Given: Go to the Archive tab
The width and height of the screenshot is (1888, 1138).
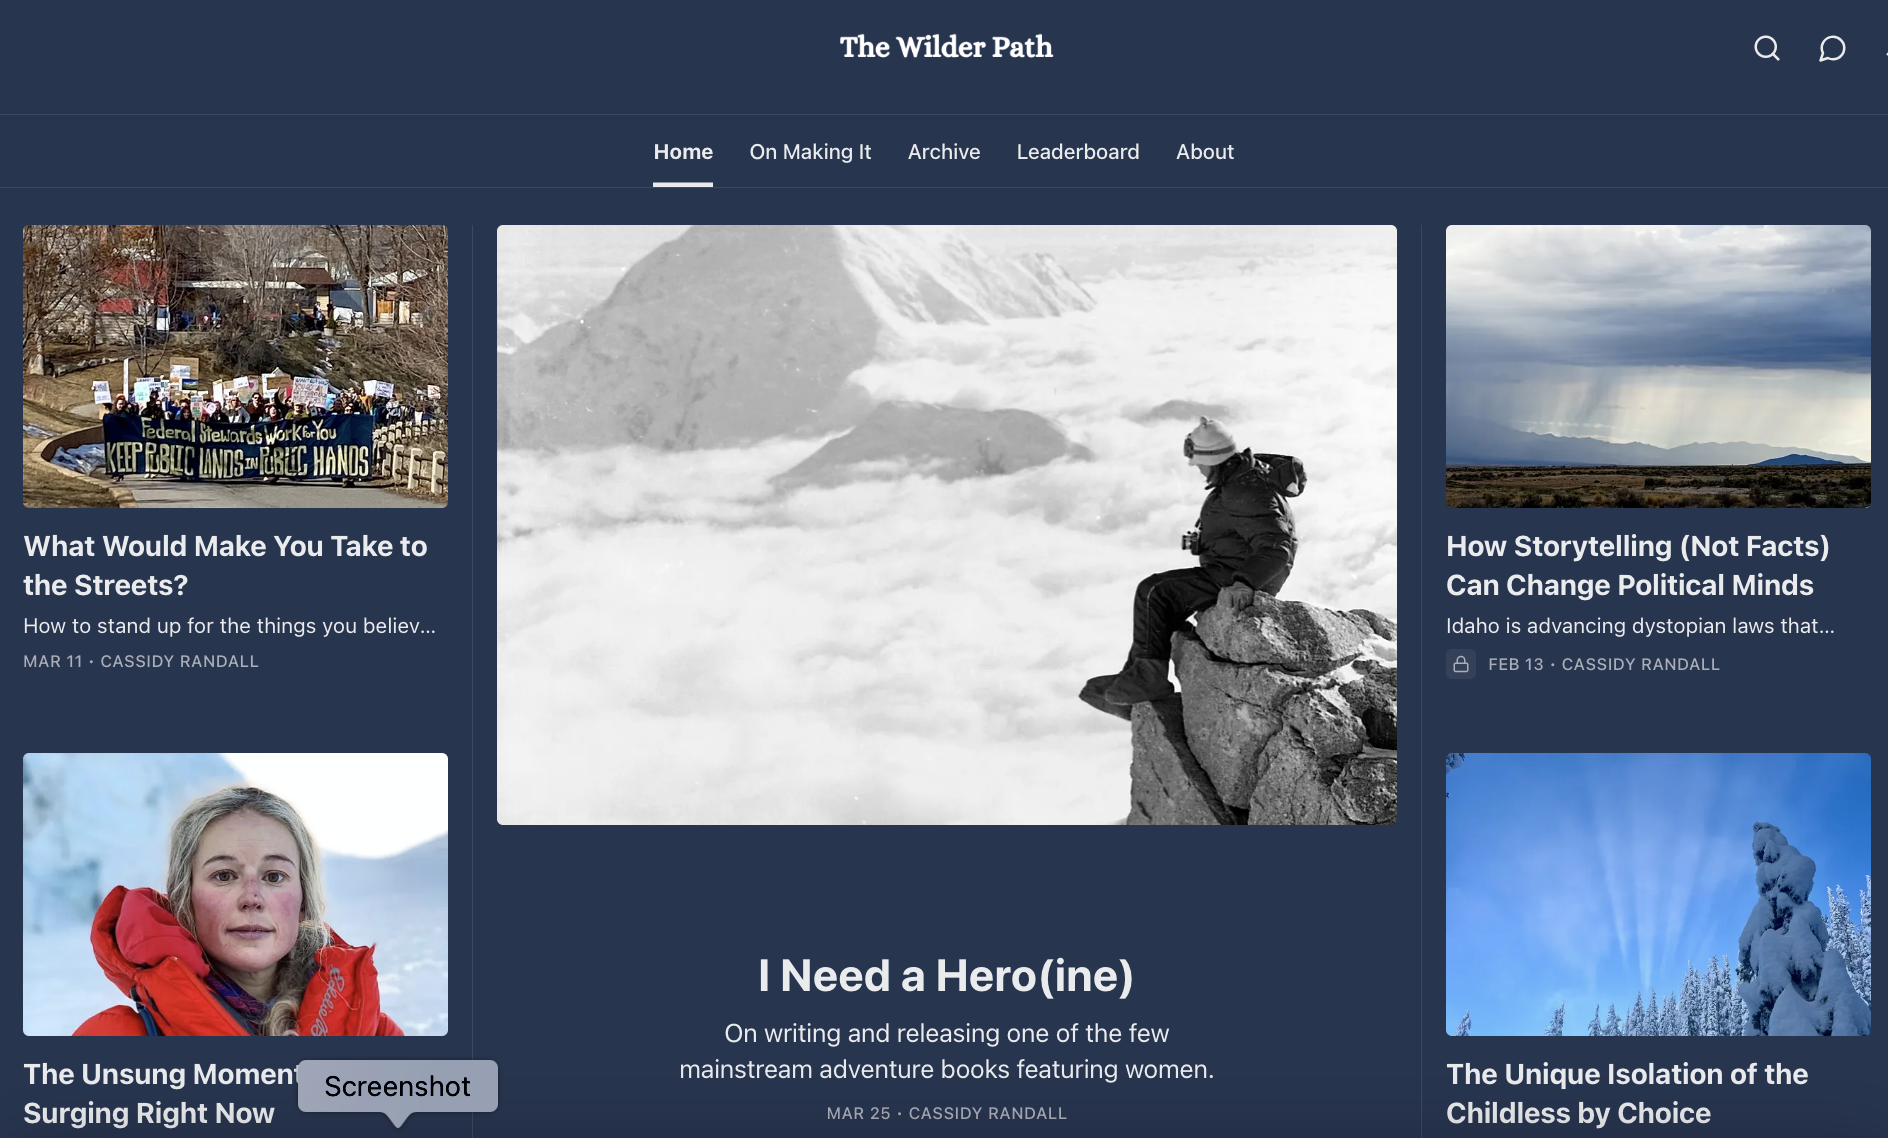Looking at the screenshot, I should (x=944, y=152).
